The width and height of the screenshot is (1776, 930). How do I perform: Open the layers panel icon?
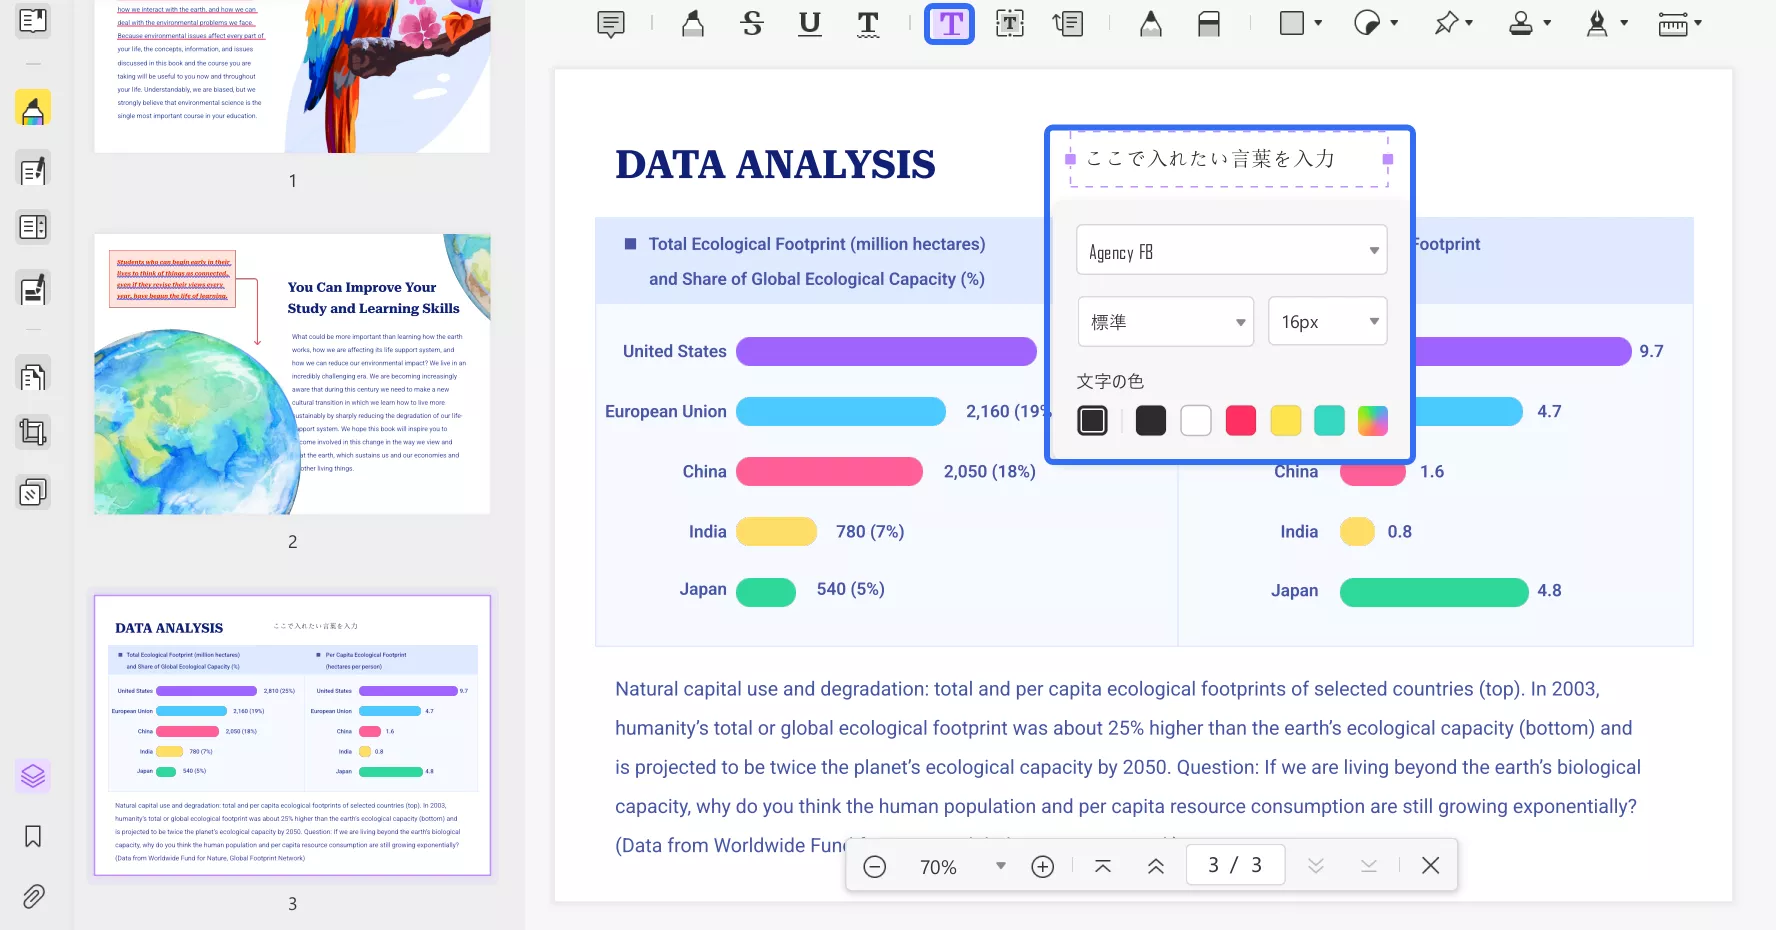click(33, 776)
